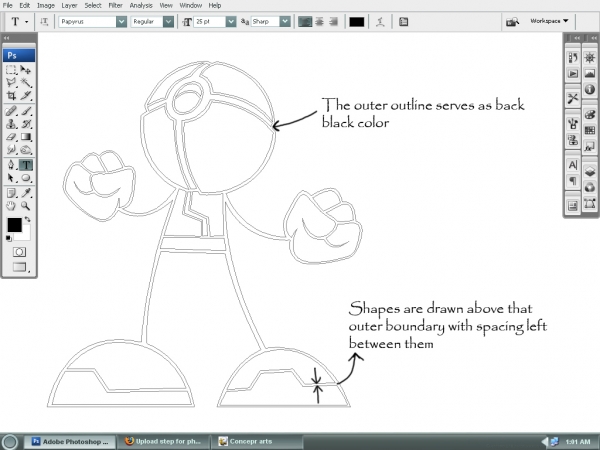Image resolution: width=600 pixels, height=450 pixels.
Task: Open the Styles panel icon
Action: tap(590, 146)
